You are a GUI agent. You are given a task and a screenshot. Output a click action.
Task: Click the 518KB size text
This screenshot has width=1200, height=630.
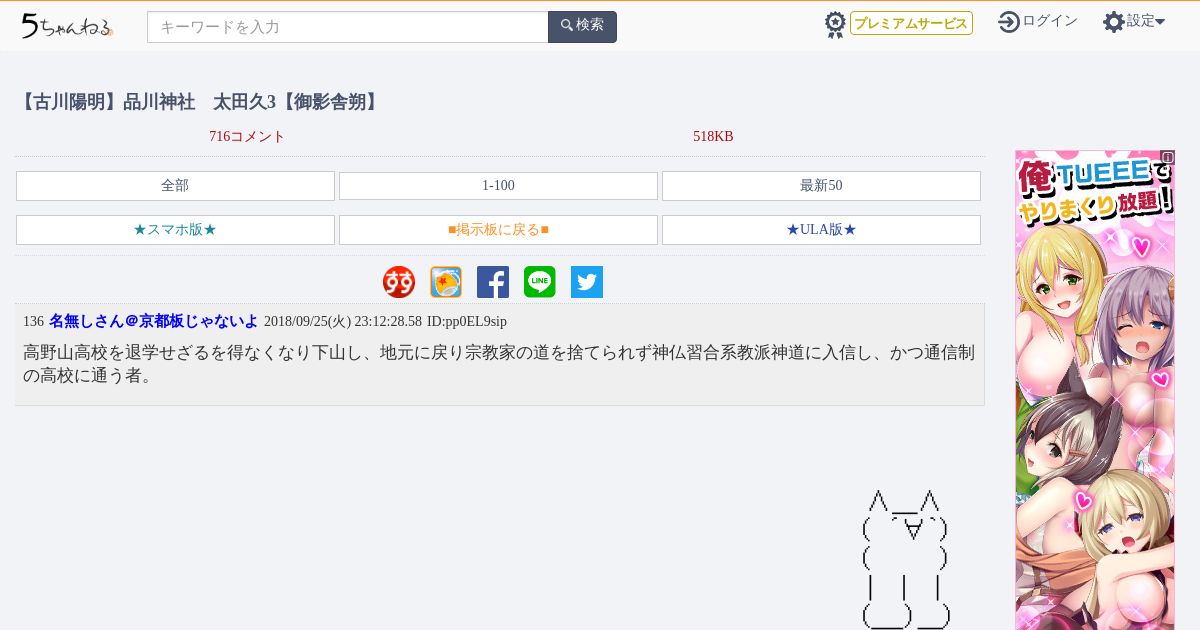pyautogui.click(x=713, y=136)
